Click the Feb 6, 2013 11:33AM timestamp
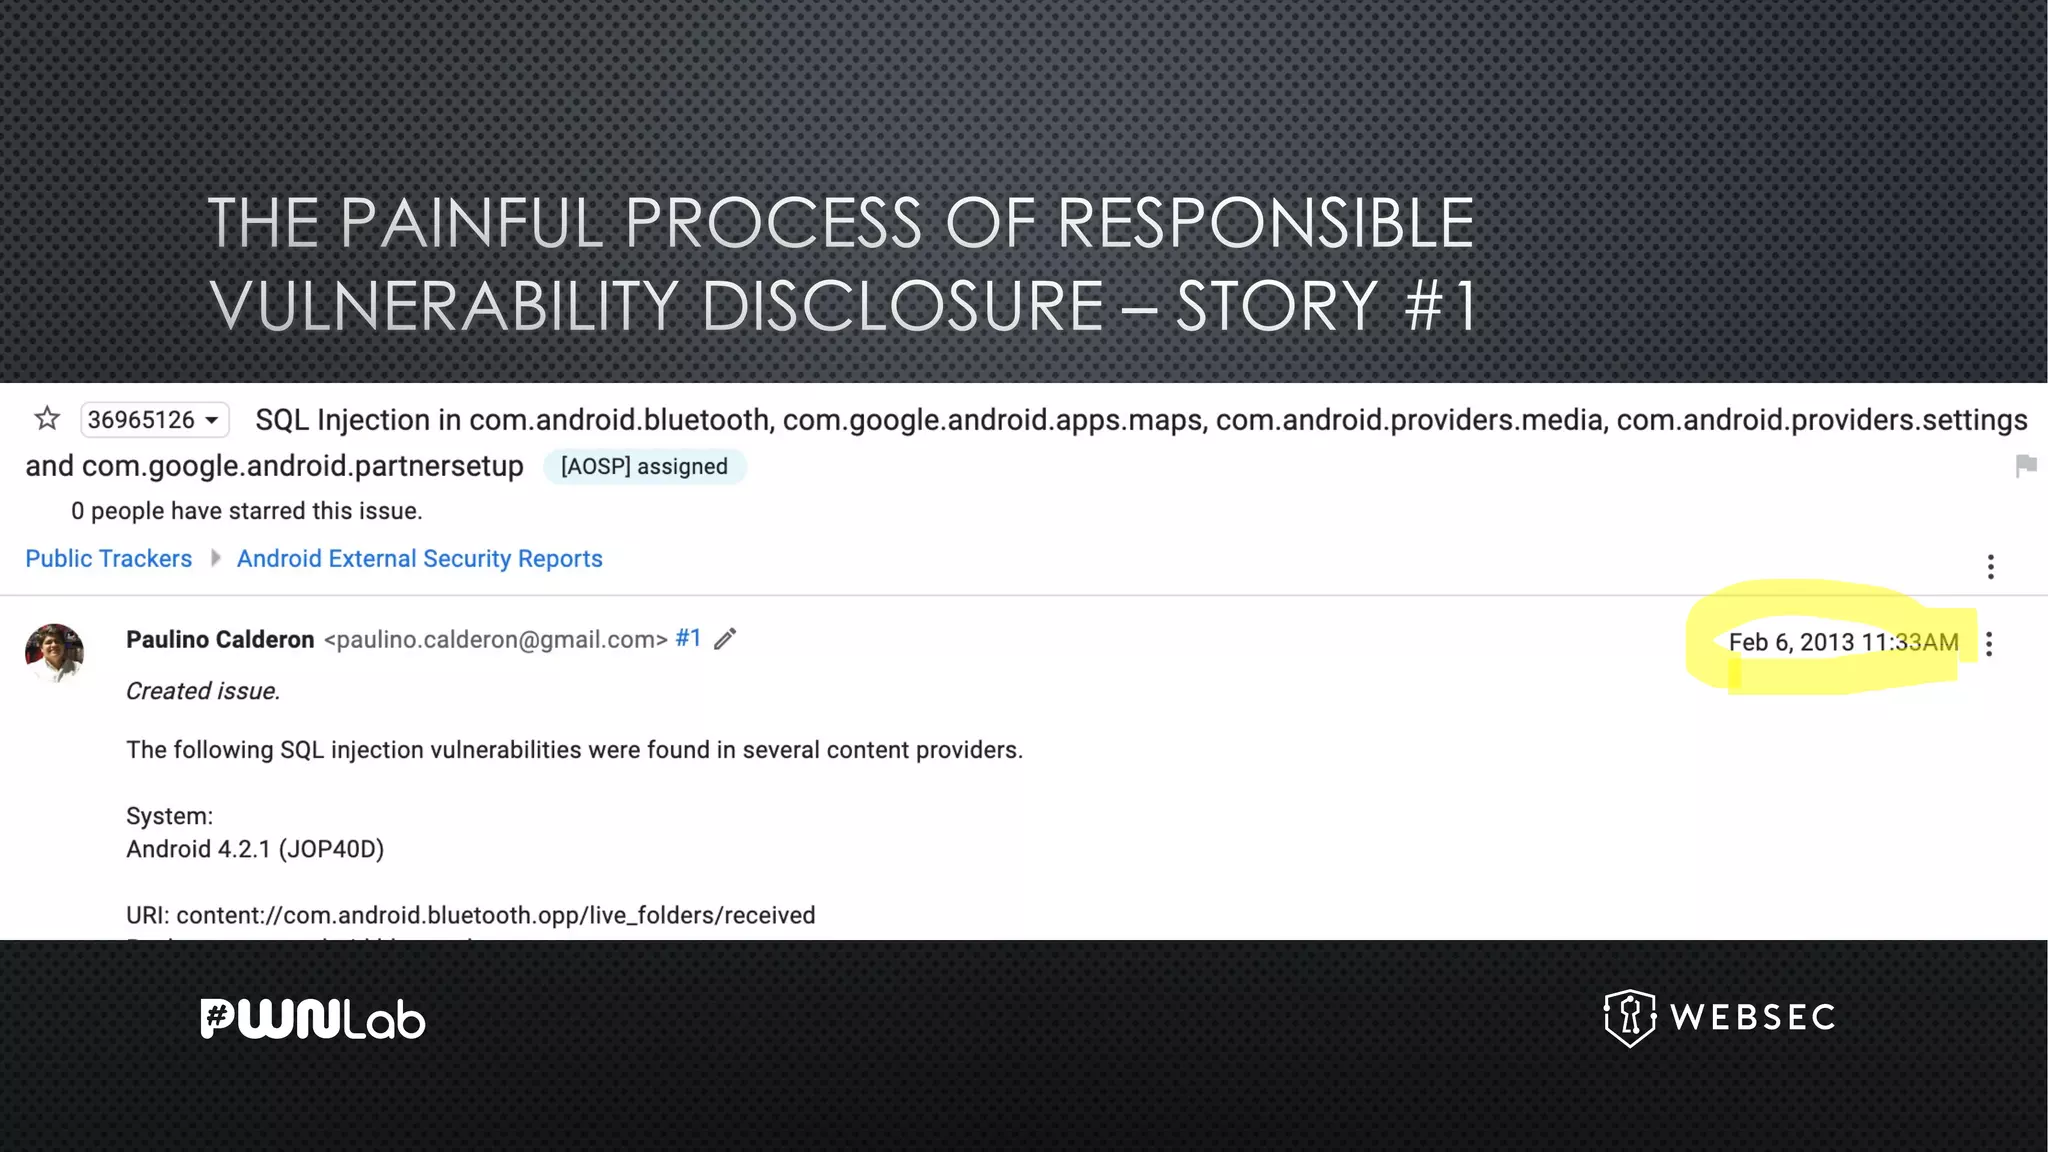This screenshot has height=1152, width=2048. [1842, 642]
